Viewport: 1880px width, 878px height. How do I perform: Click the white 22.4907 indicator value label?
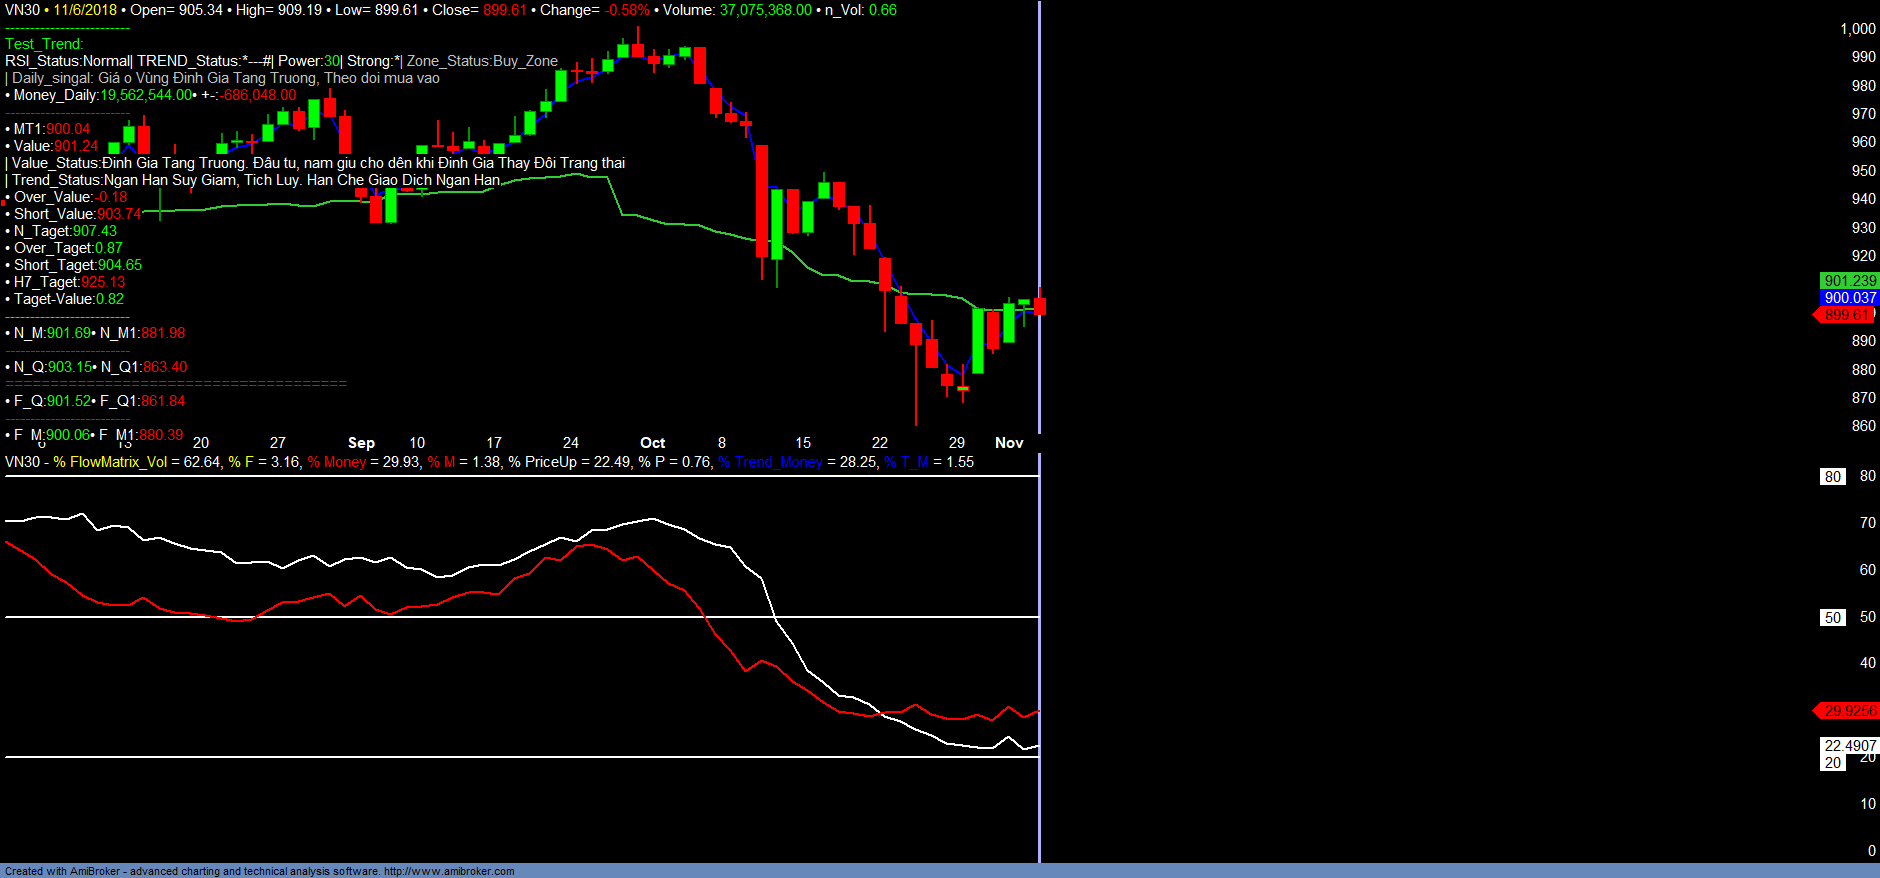tap(1849, 746)
